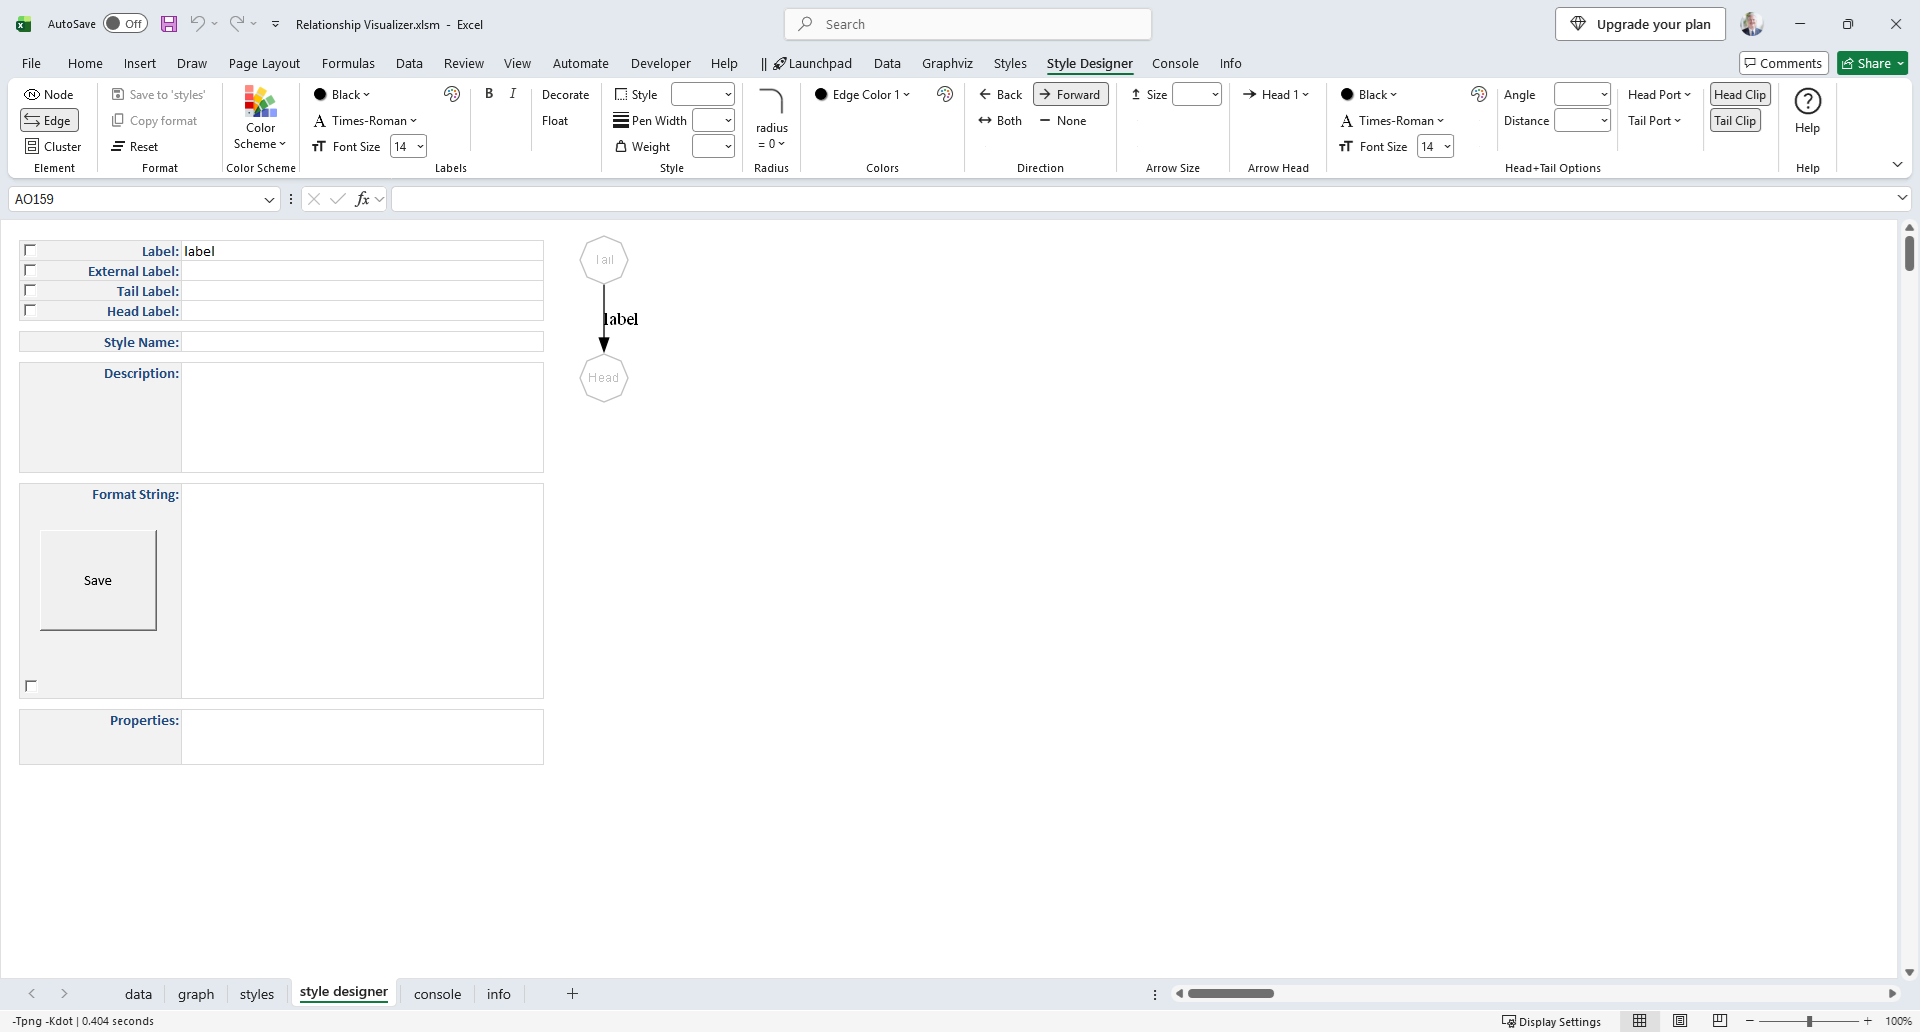
Task: Open Tail Port dropdown
Action: pyautogui.click(x=1654, y=120)
